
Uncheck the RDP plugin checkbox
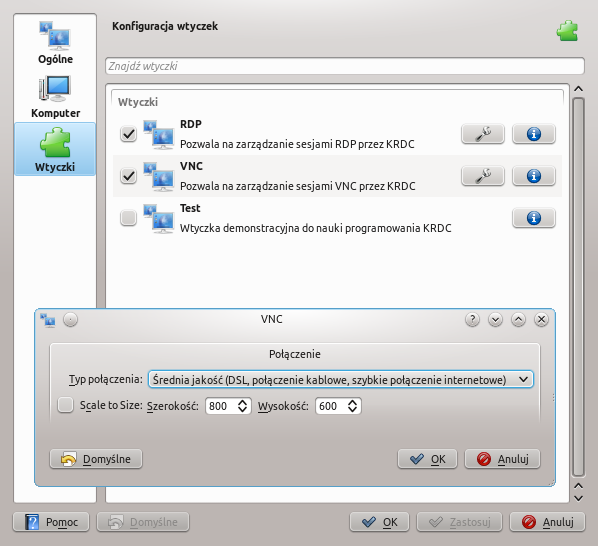click(x=128, y=134)
